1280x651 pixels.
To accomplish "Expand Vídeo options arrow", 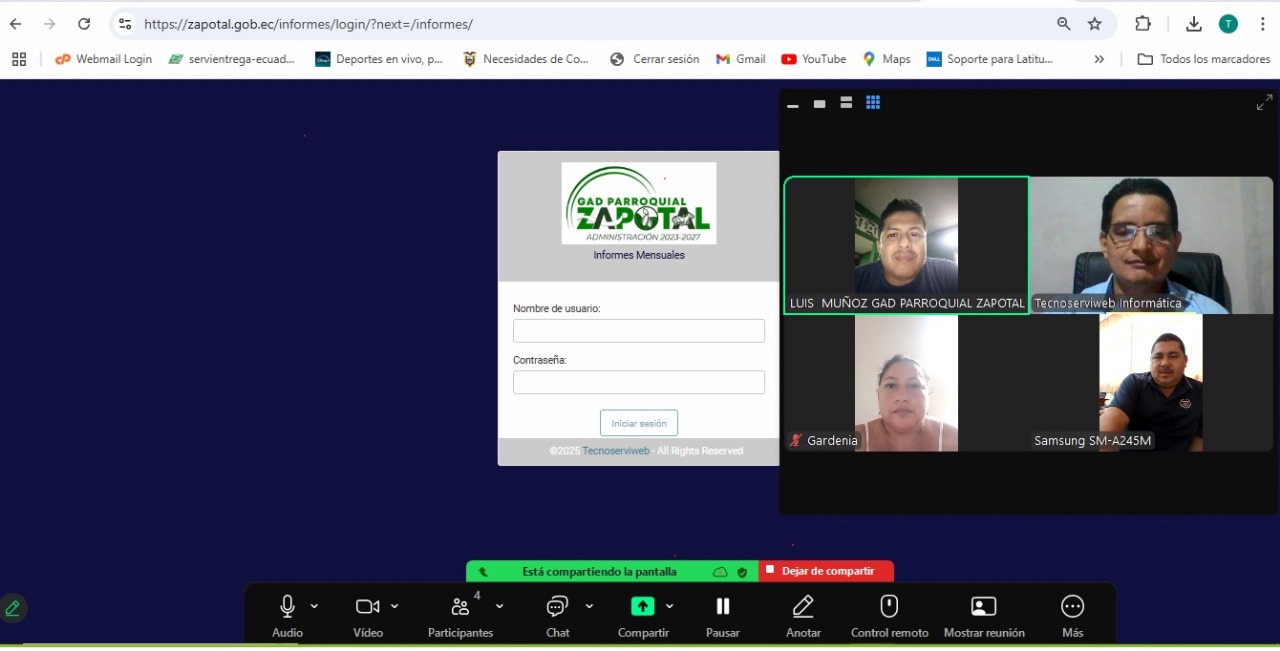I will (x=394, y=606).
